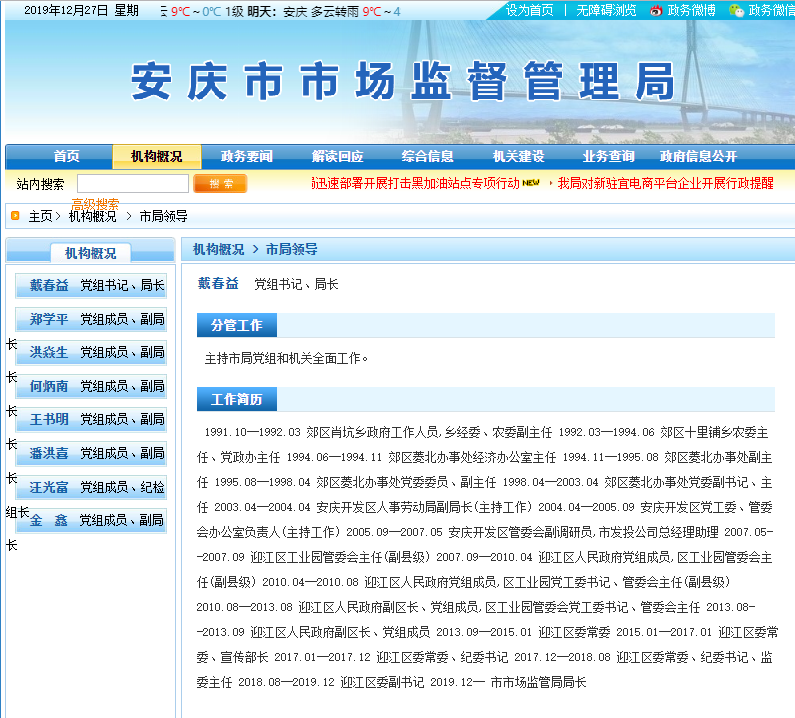Open the 业务查询 navigation tab
The width and height of the screenshot is (795, 718).
click(x=608, y=156)
